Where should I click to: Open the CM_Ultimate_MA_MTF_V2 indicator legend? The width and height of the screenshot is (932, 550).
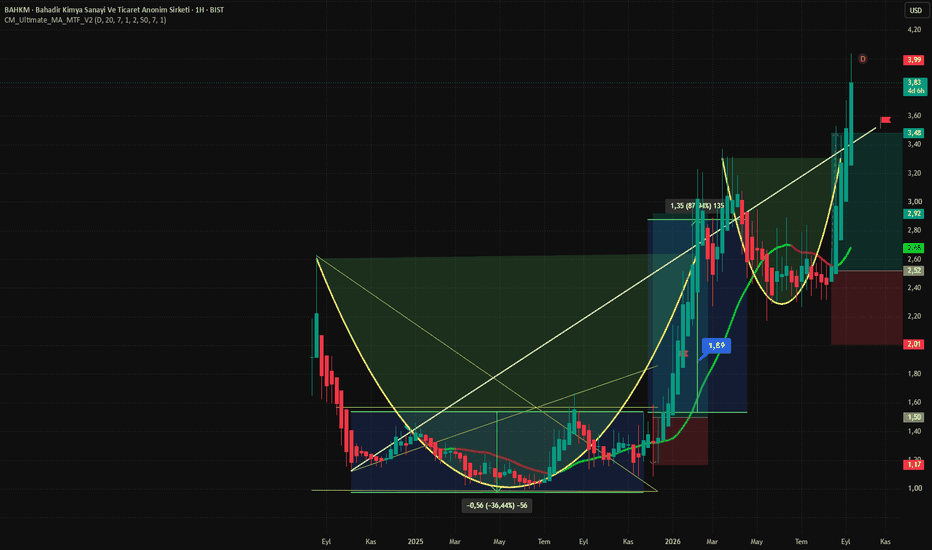[85, 20]
